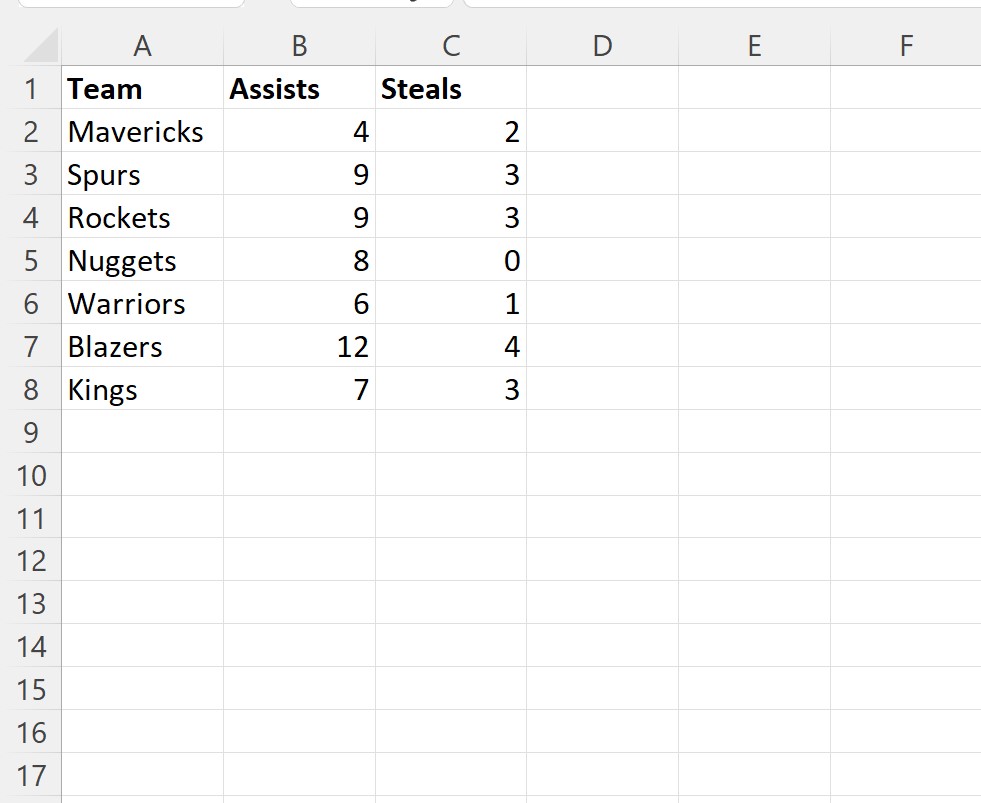Click the Assists header cell
The width and height of the screenshot is (981, 803).
(300, 88)
